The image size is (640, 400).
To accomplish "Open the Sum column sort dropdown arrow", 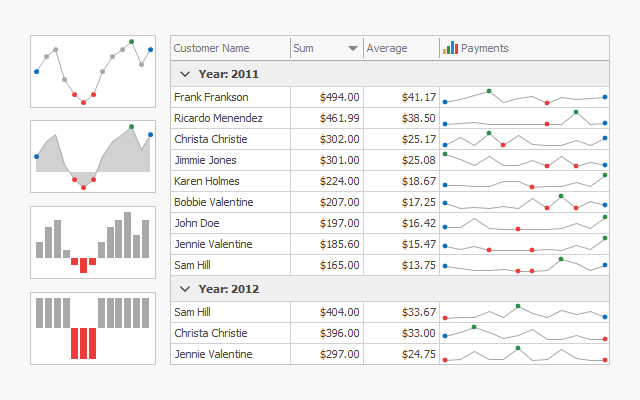I will (353, 48).
